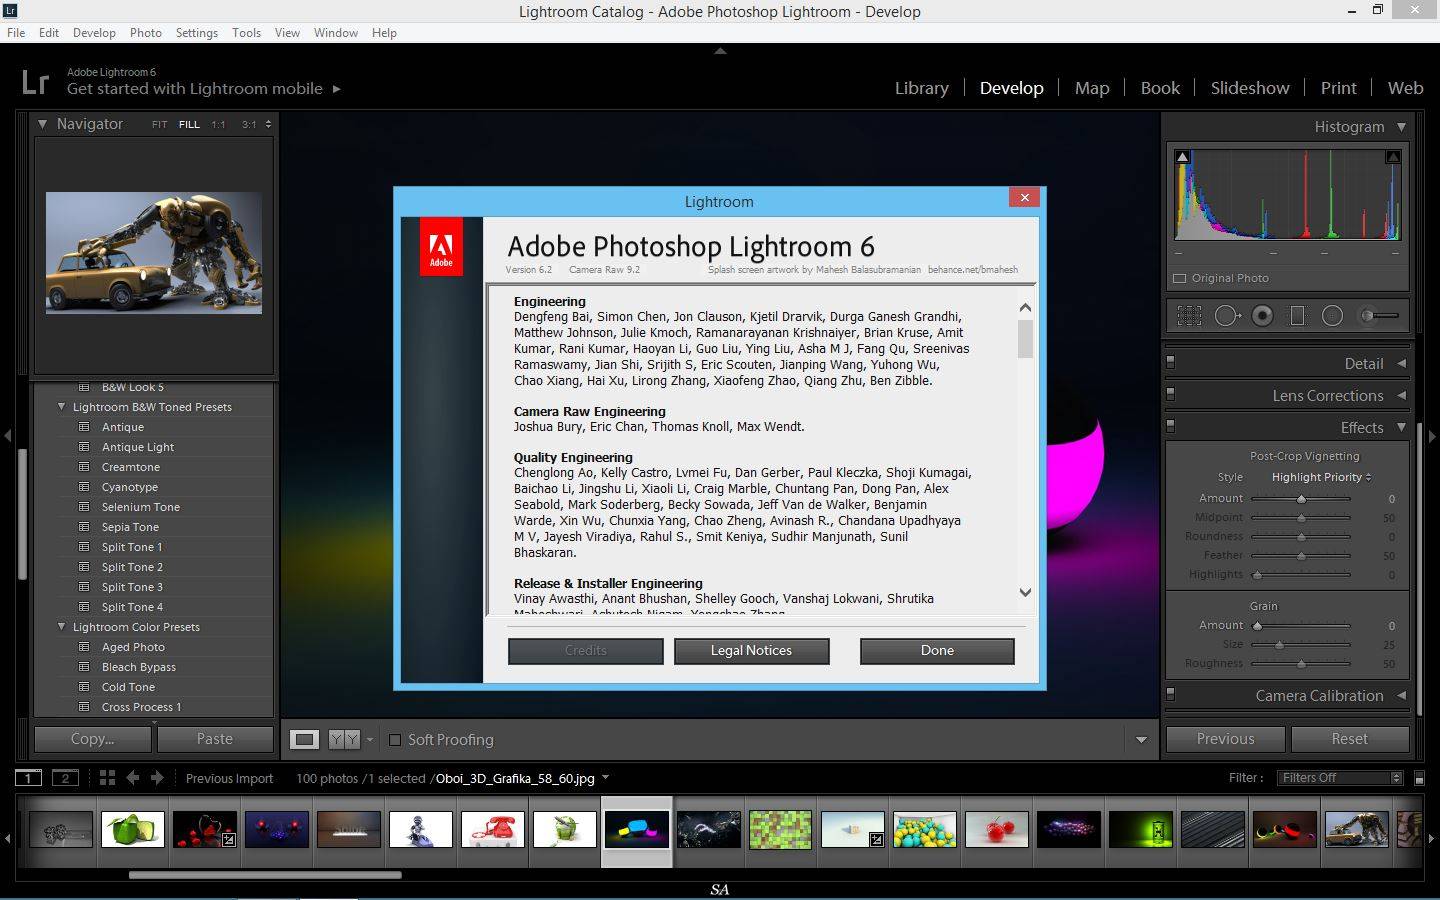
Task: Toggle the Detail panel on/off switch
Action: [x=1171, y=362]
